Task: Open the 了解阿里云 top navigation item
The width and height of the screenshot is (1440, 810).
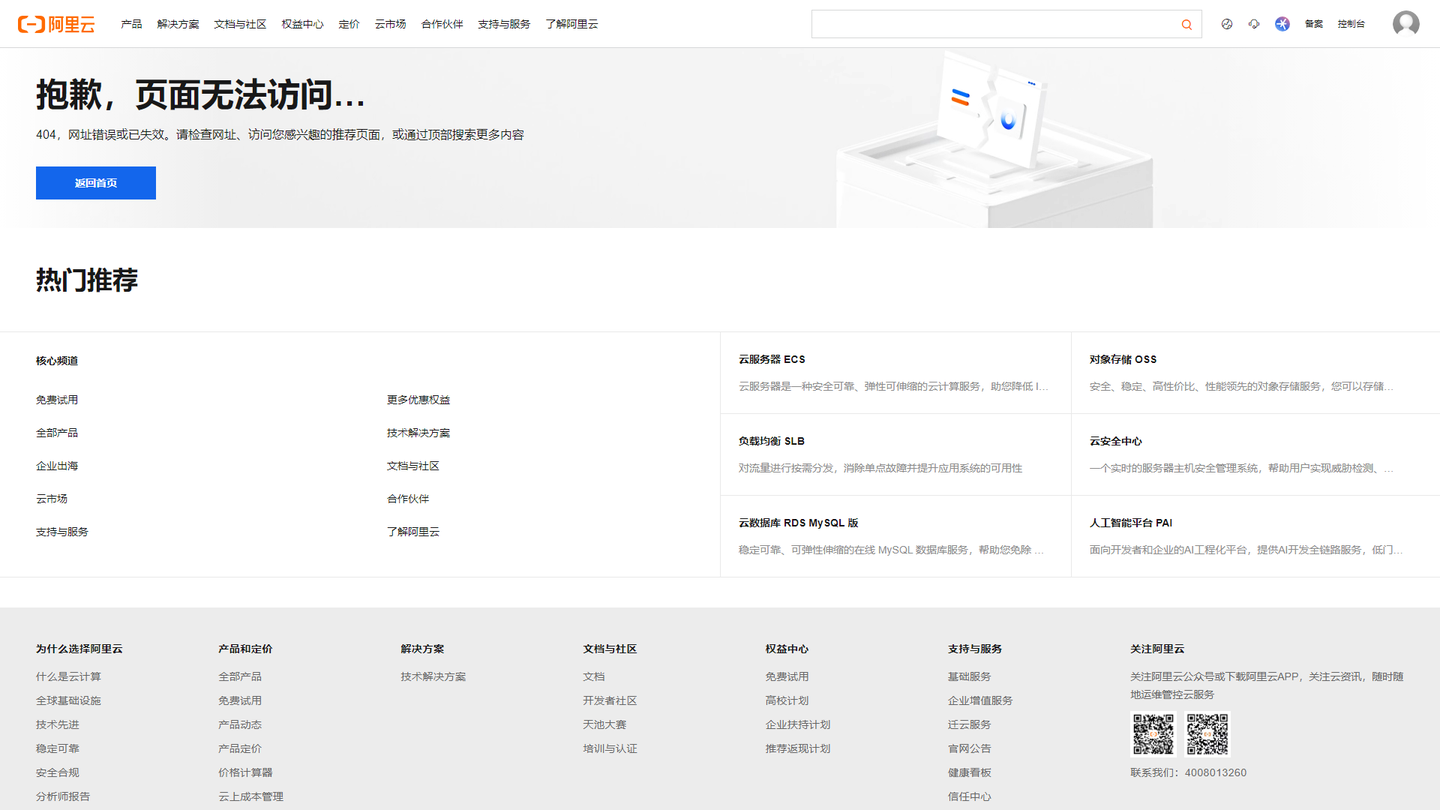Action: (x=572, y=24)
